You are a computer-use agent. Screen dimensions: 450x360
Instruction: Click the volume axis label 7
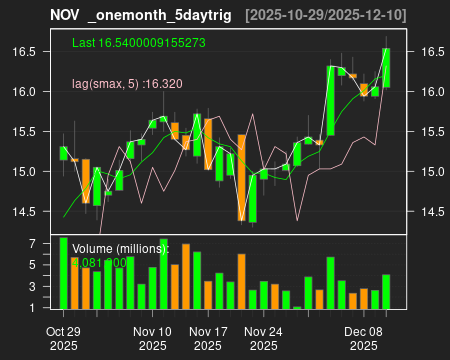pyautogui.click(x=32, y=244)
